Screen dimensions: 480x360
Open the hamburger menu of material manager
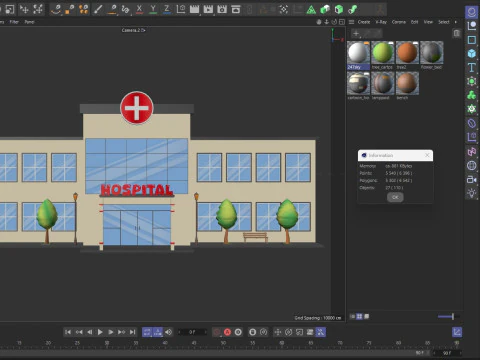(x=351, y=22)
